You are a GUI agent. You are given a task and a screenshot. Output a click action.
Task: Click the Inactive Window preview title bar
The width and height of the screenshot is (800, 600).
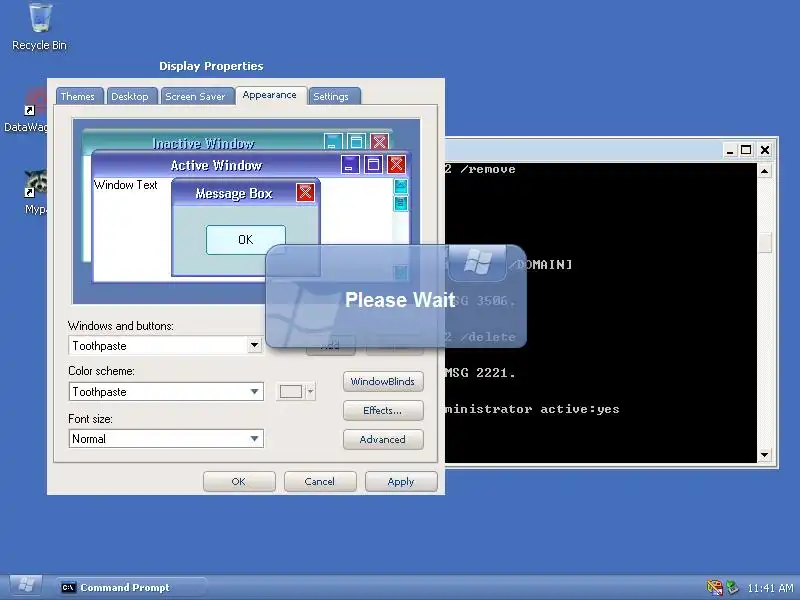click(x=203, y=143)
